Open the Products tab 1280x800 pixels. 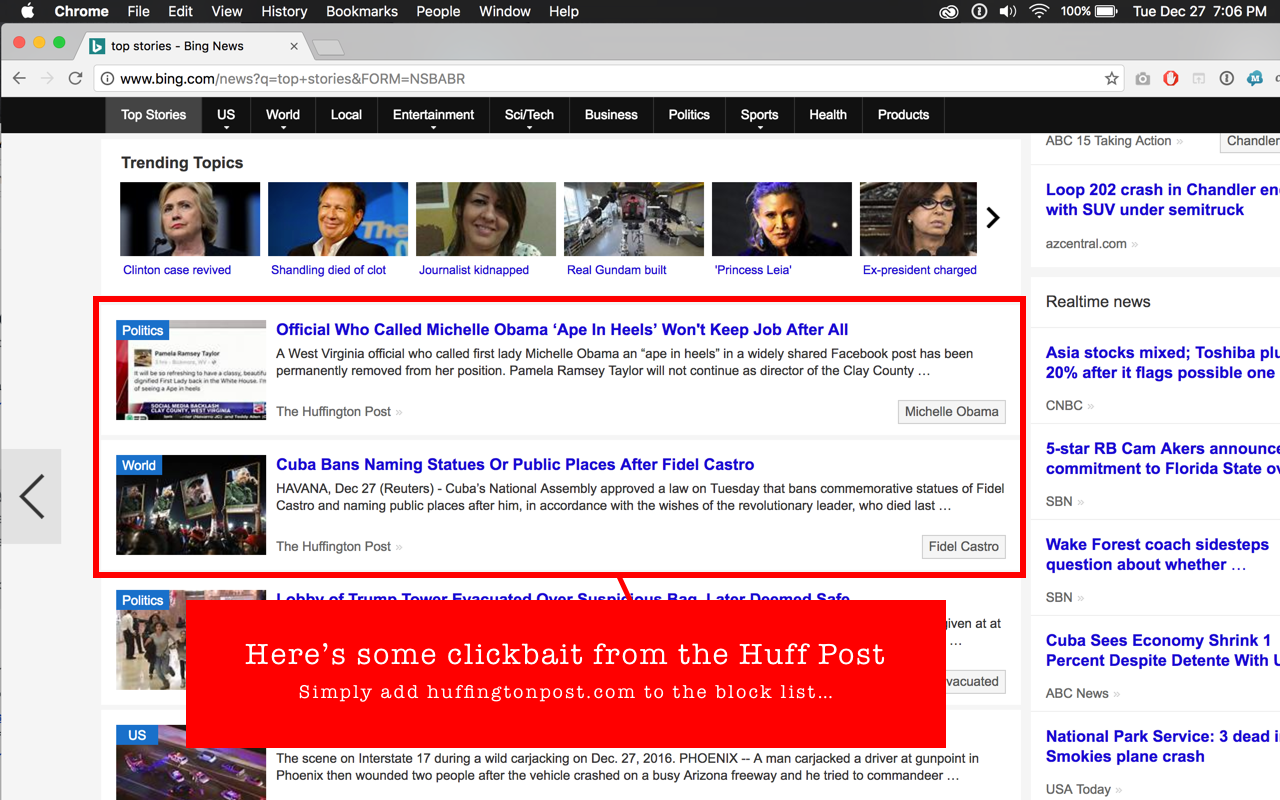point(903,115)
